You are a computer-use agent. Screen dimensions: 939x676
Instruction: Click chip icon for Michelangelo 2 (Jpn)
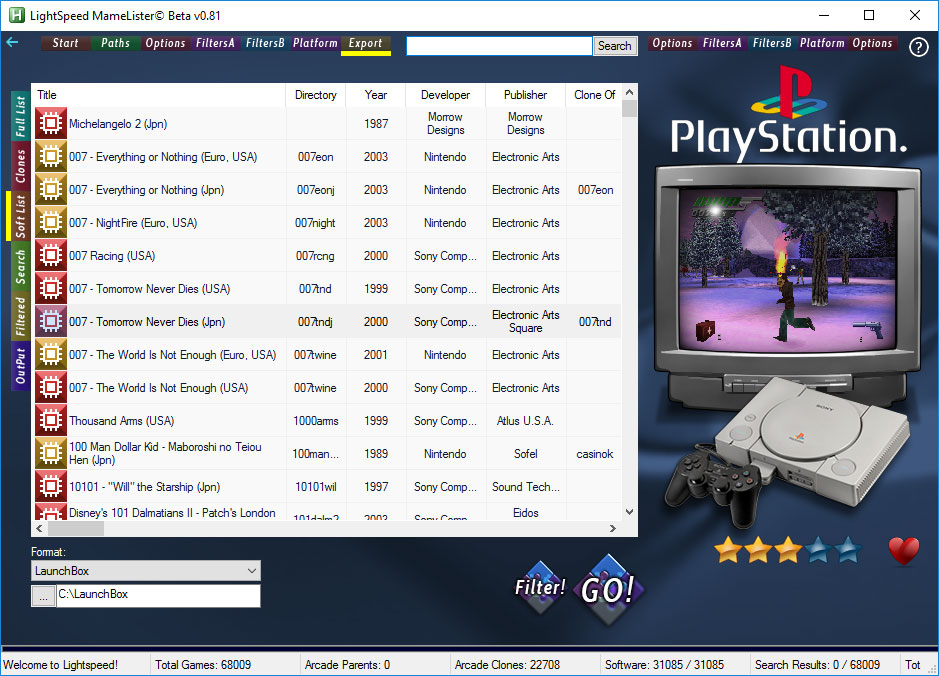(x=51, y=123)
